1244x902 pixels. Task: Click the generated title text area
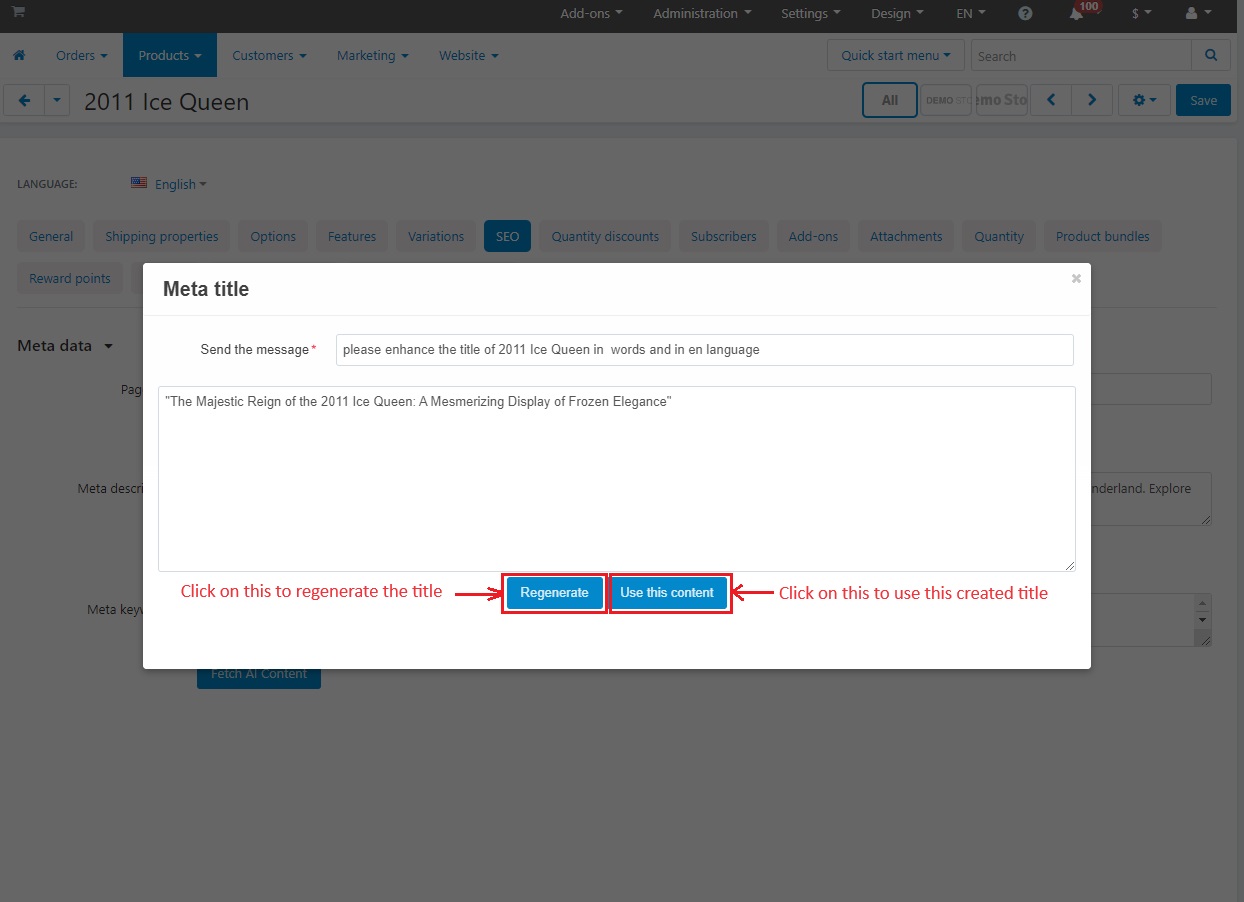click(x=617, y=479)
